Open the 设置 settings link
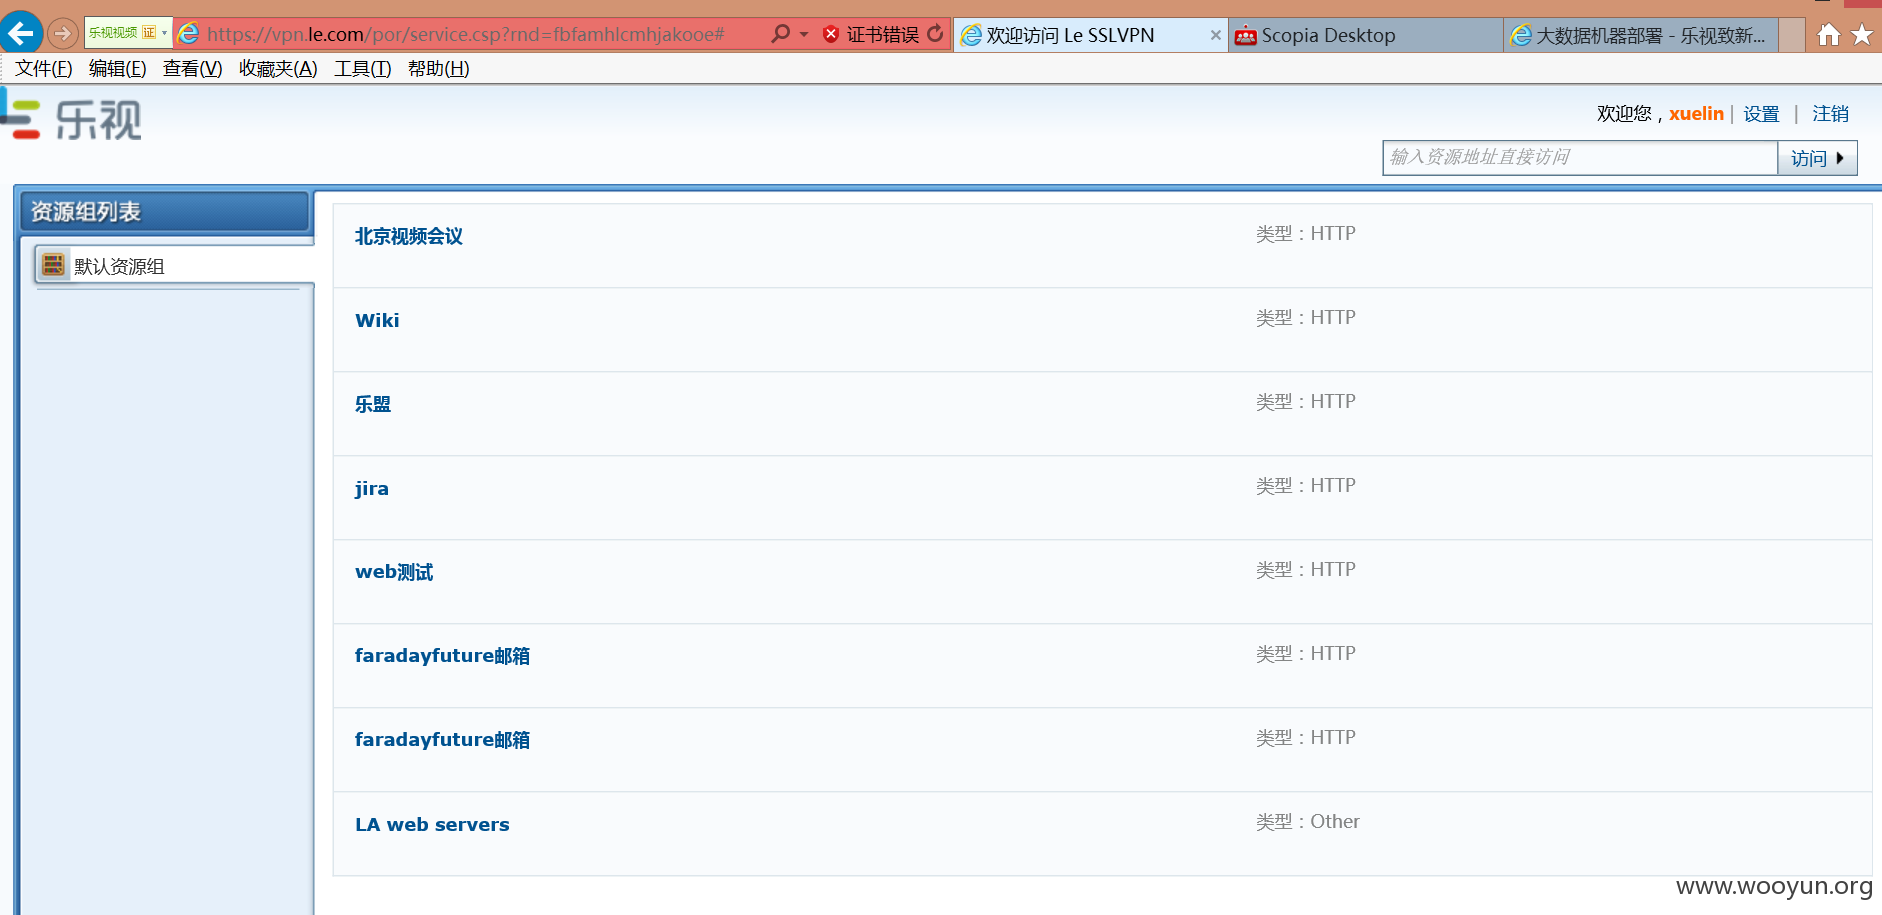This screenshot has height=915, width=1882. coord(1761,114)
